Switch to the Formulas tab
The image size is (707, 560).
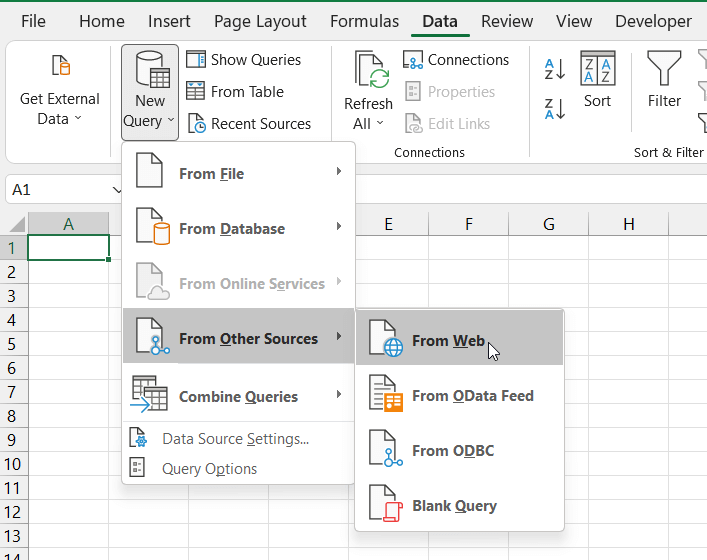pyautogui.click(x=364, y=21)
